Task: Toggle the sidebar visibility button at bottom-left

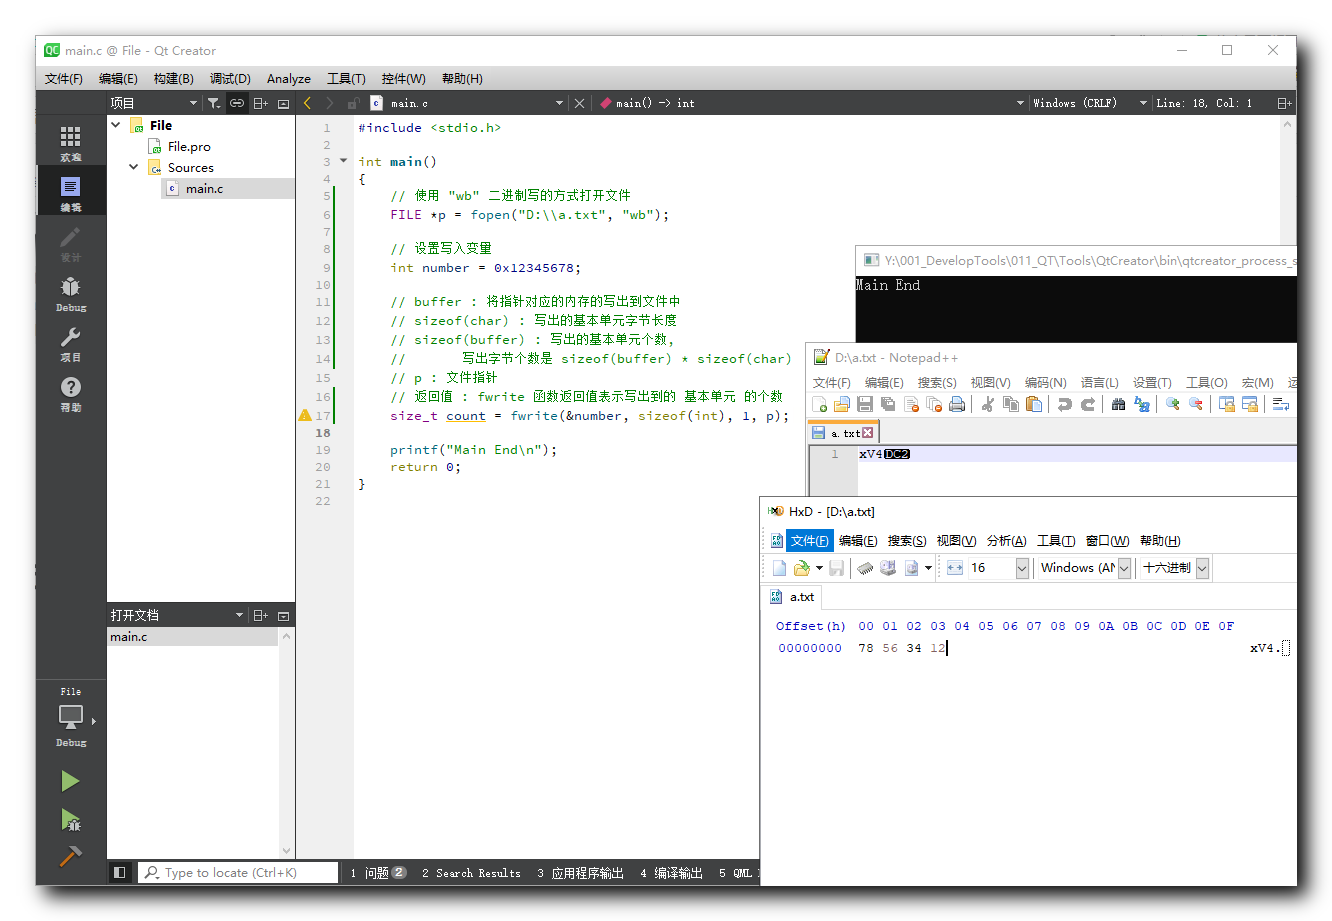Action: point(120,872)
